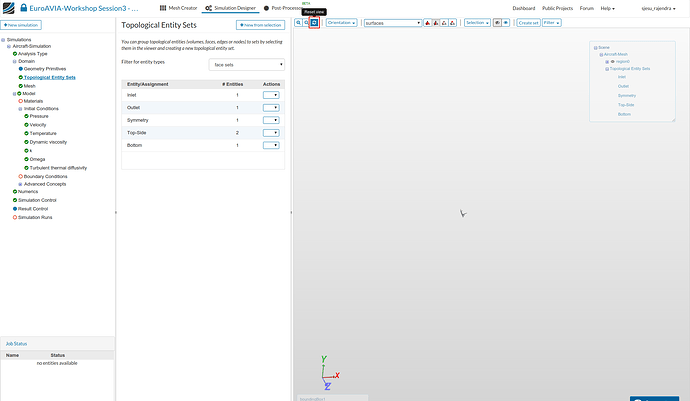
Task: Open Actions dropdown for Top-Side row
Action: coord(271,133)
